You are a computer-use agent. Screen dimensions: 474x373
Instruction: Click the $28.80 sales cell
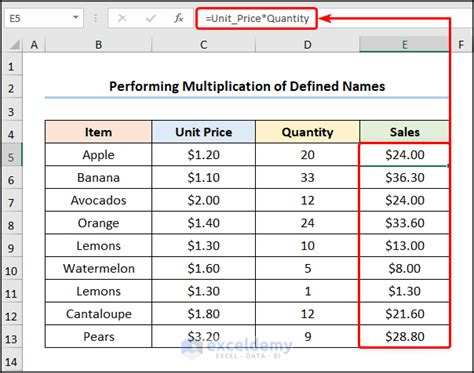(404, 336)
